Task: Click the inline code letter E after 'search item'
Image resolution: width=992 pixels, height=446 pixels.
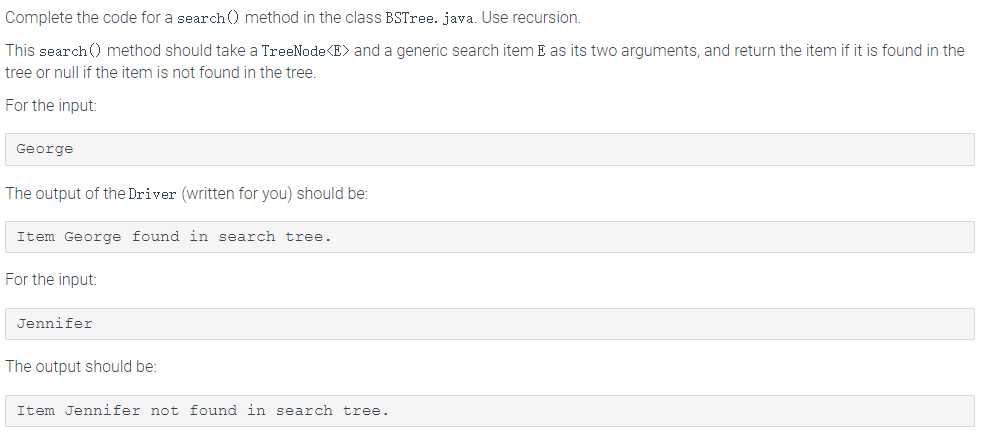Action: (x=541, y=51)
